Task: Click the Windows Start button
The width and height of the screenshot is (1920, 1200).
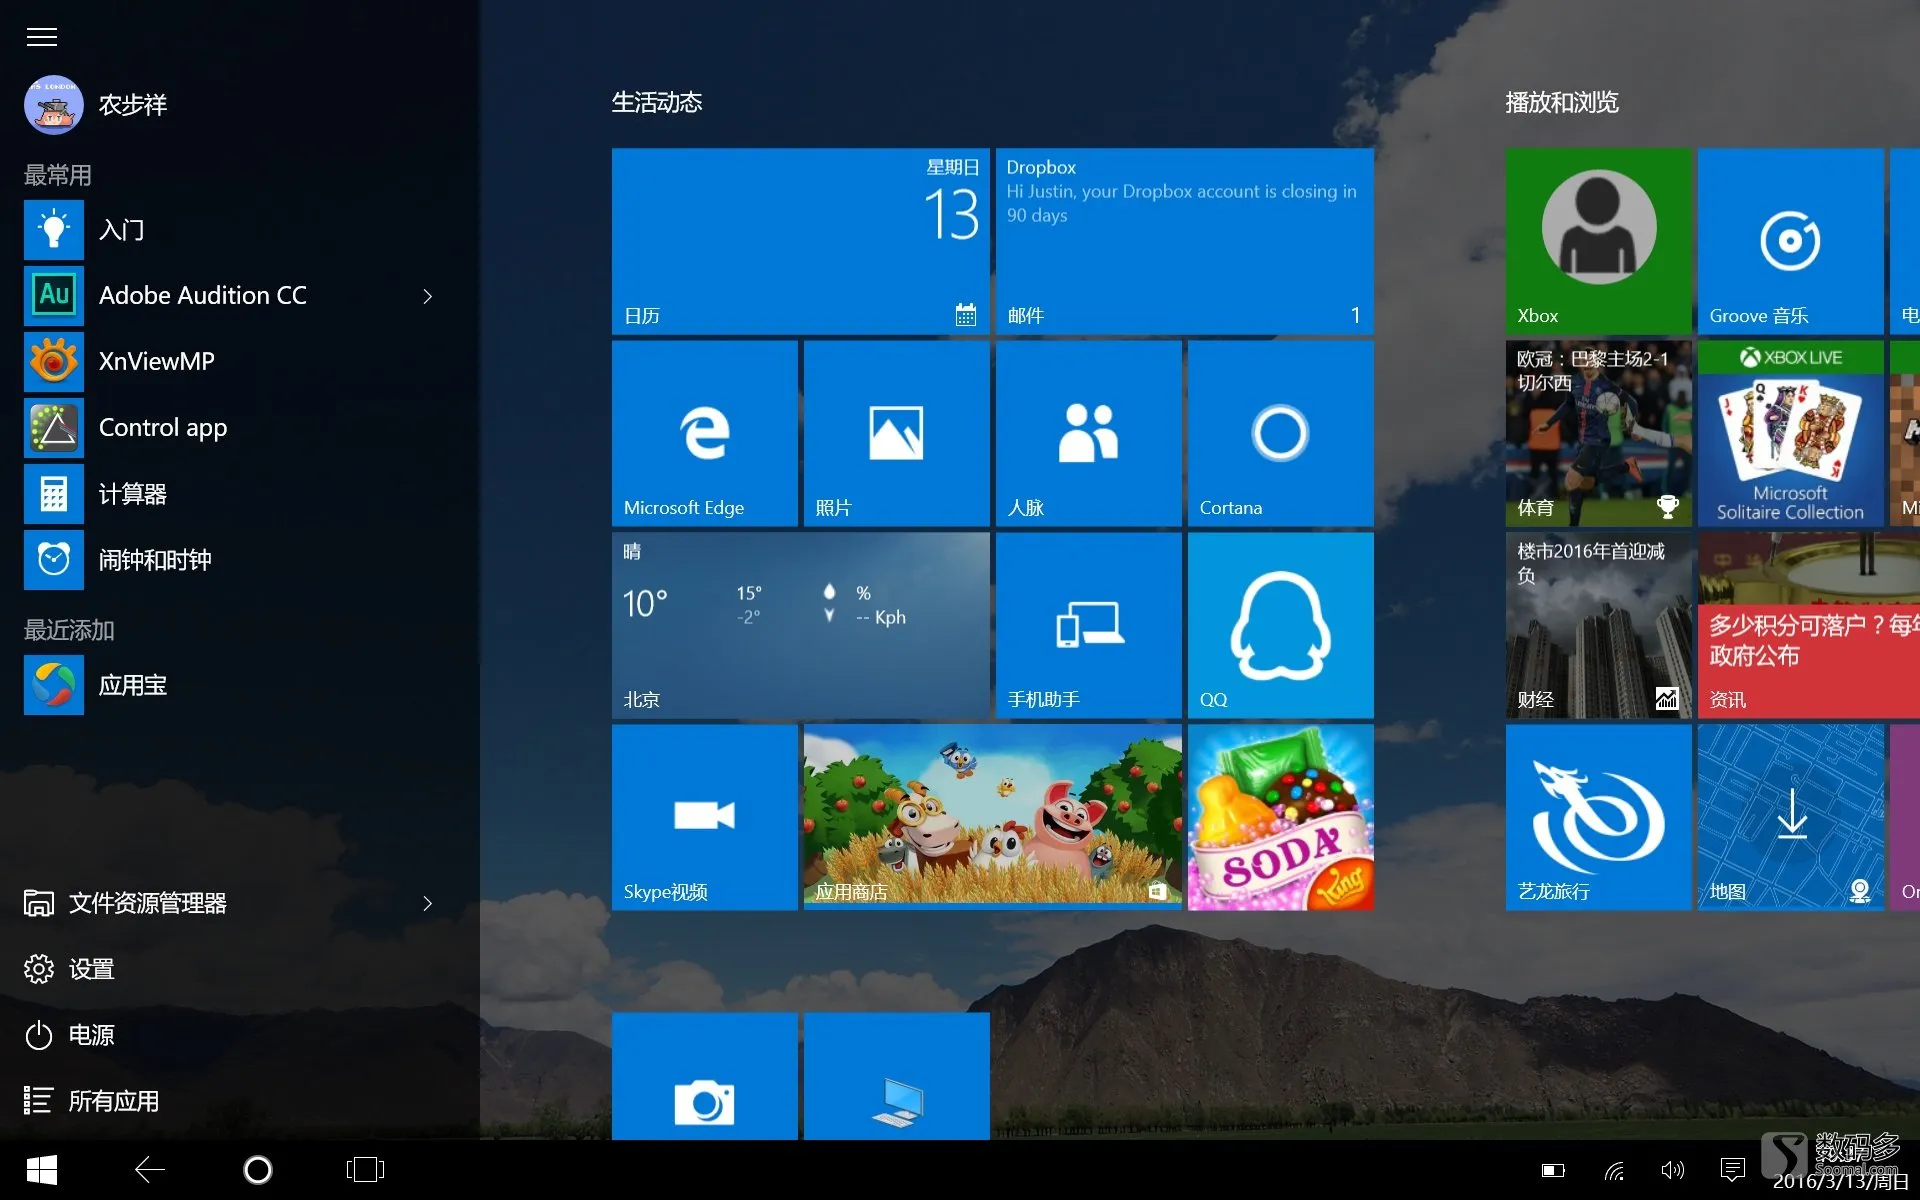Action: (42, 1169)
